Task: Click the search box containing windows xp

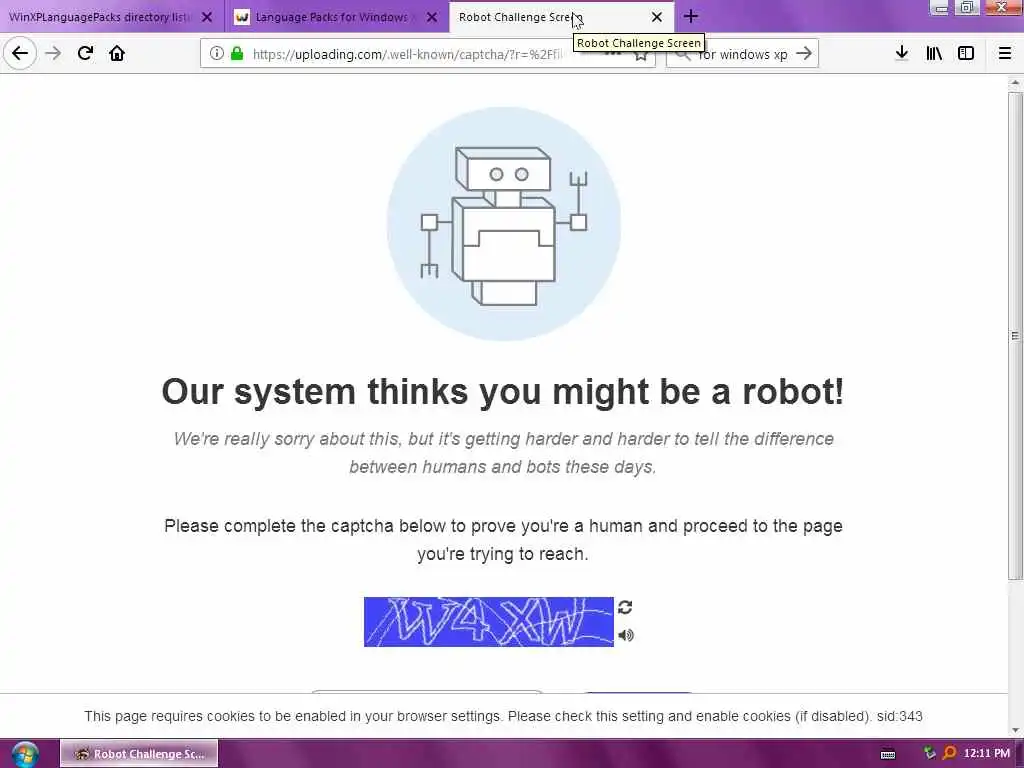Action: click(741, 54)
